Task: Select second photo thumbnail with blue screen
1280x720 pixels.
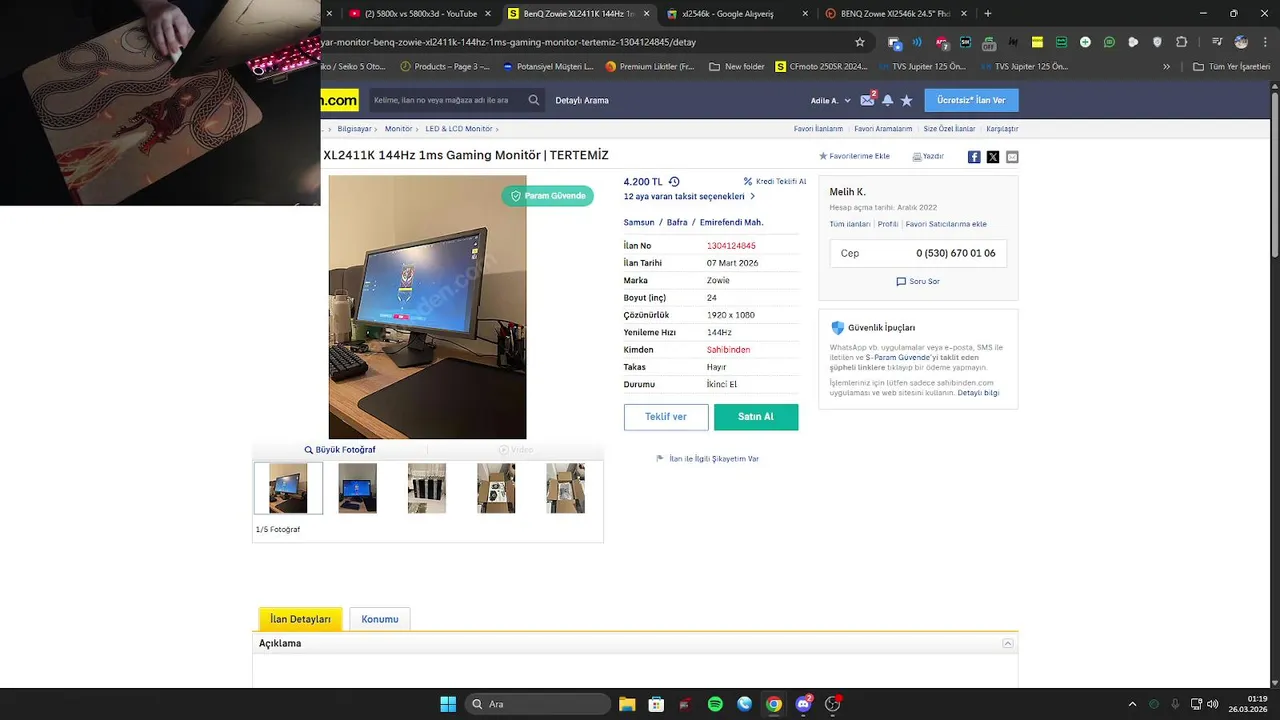Action: coord(357,488)
